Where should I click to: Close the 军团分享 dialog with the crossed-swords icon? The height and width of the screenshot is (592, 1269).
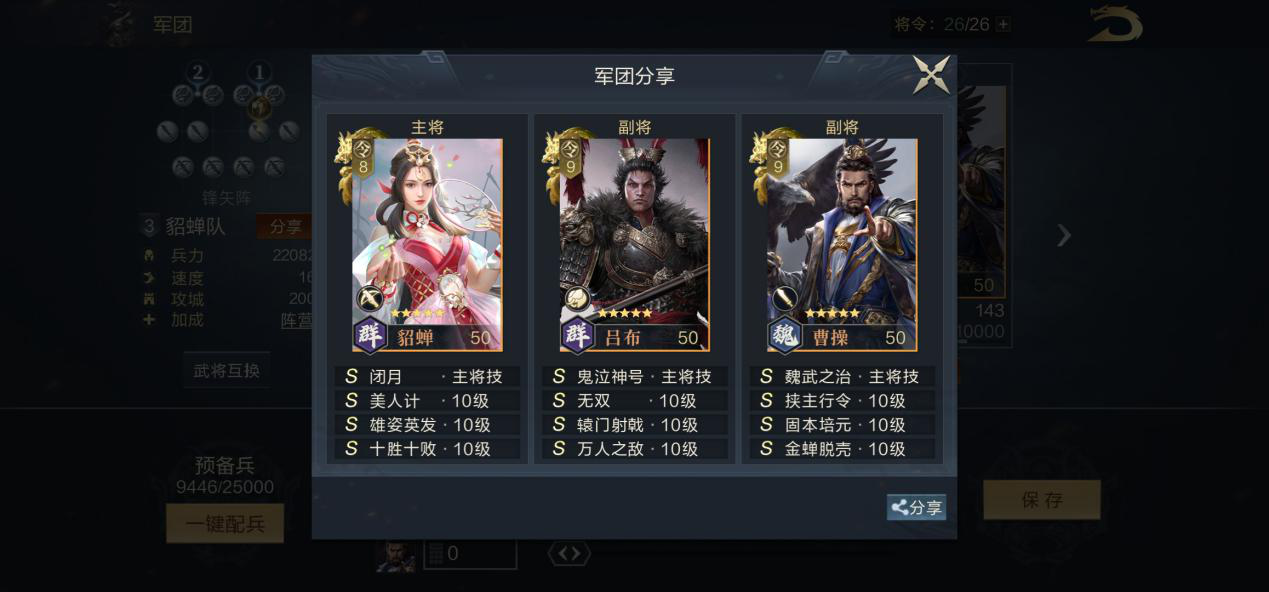(931, 75)
